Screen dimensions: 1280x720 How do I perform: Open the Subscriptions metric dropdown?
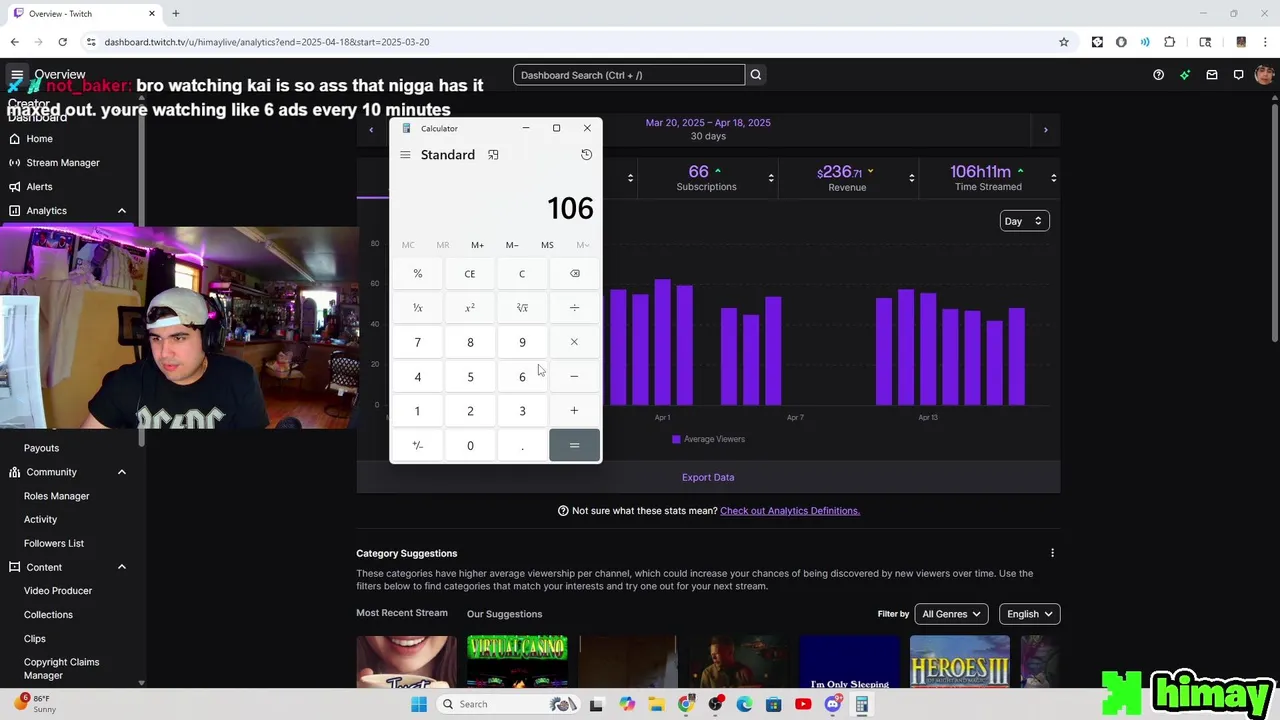[x=771, y=178]
